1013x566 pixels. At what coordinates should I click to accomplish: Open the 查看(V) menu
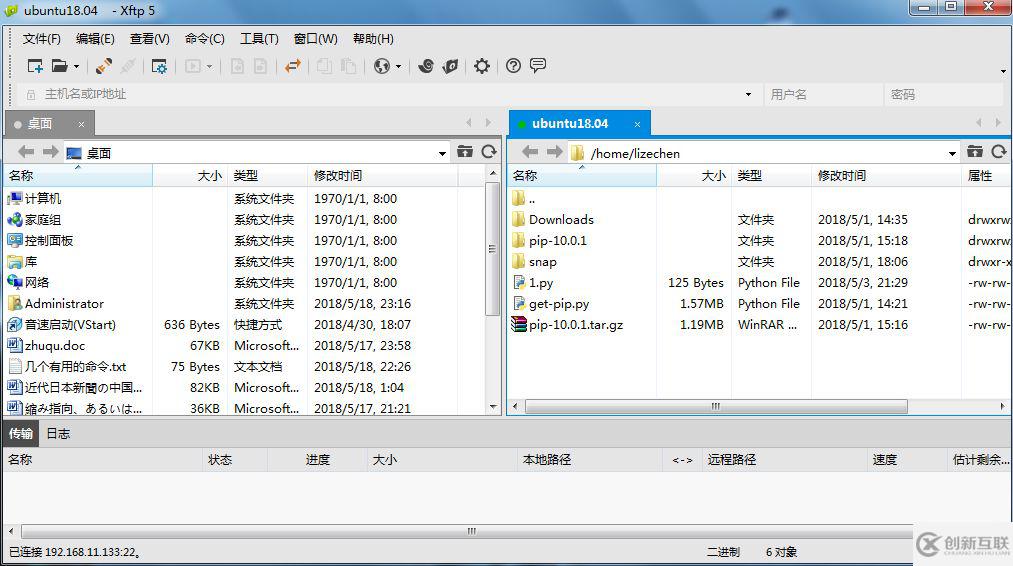click(x=149, y=39)
